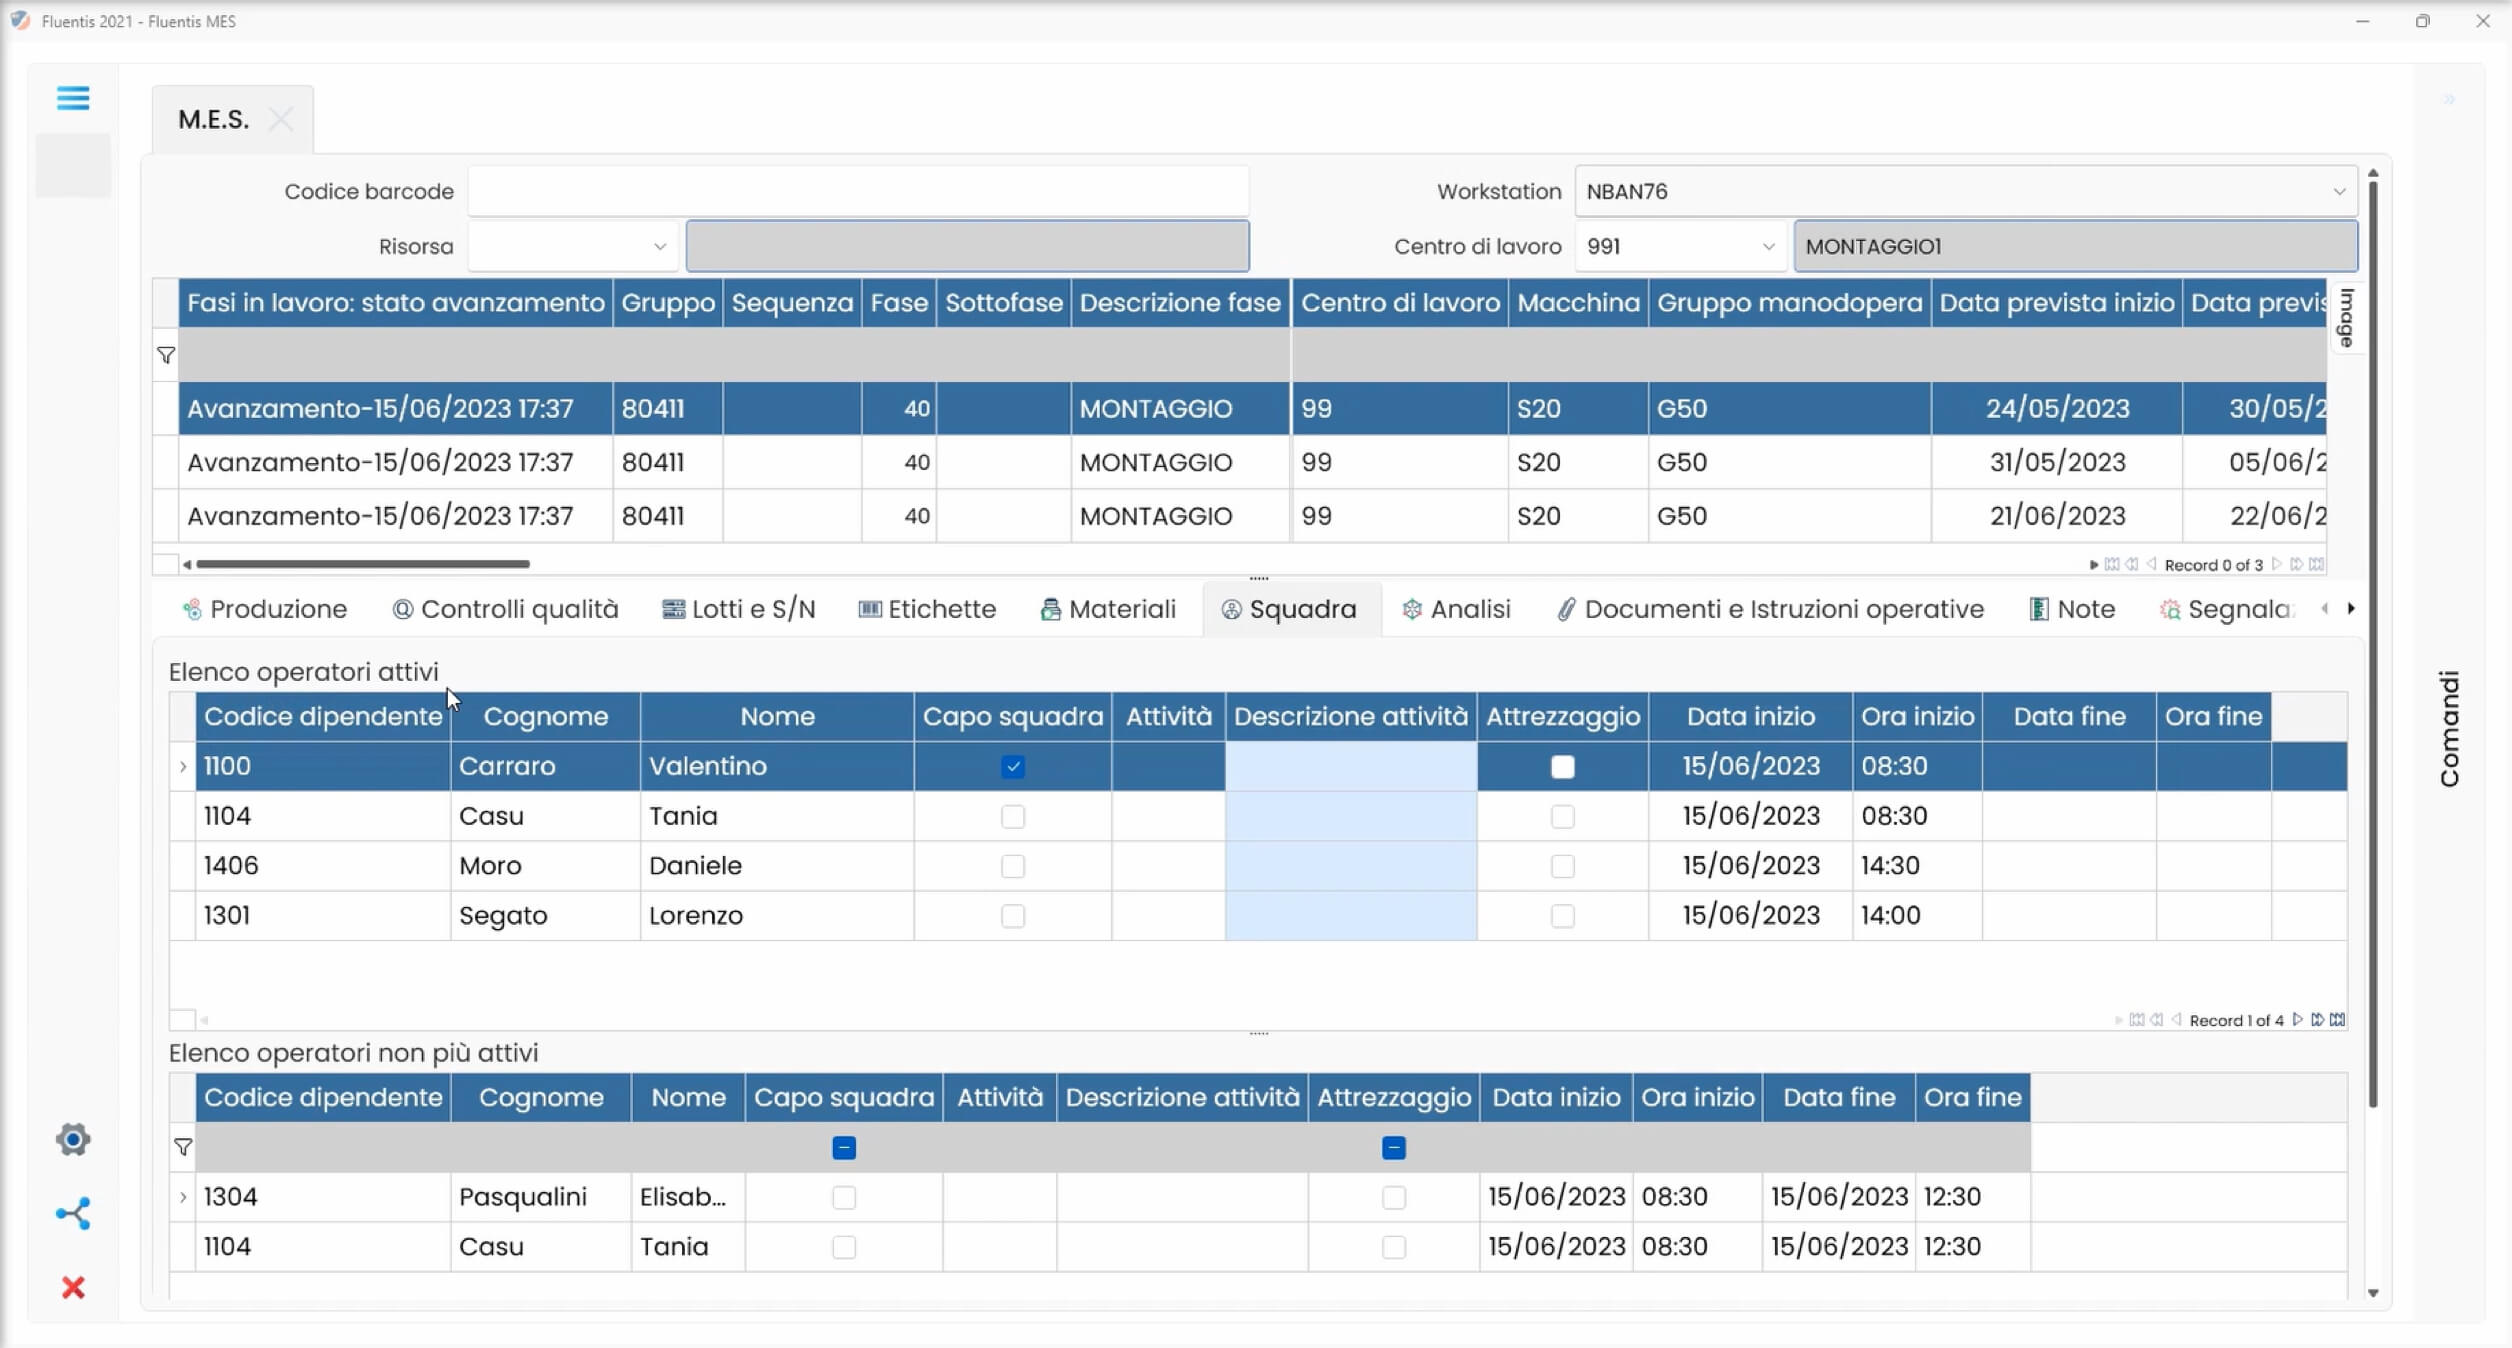Click the Produzione tab icon
The image size is (2512, 1348).
(192, 609)
